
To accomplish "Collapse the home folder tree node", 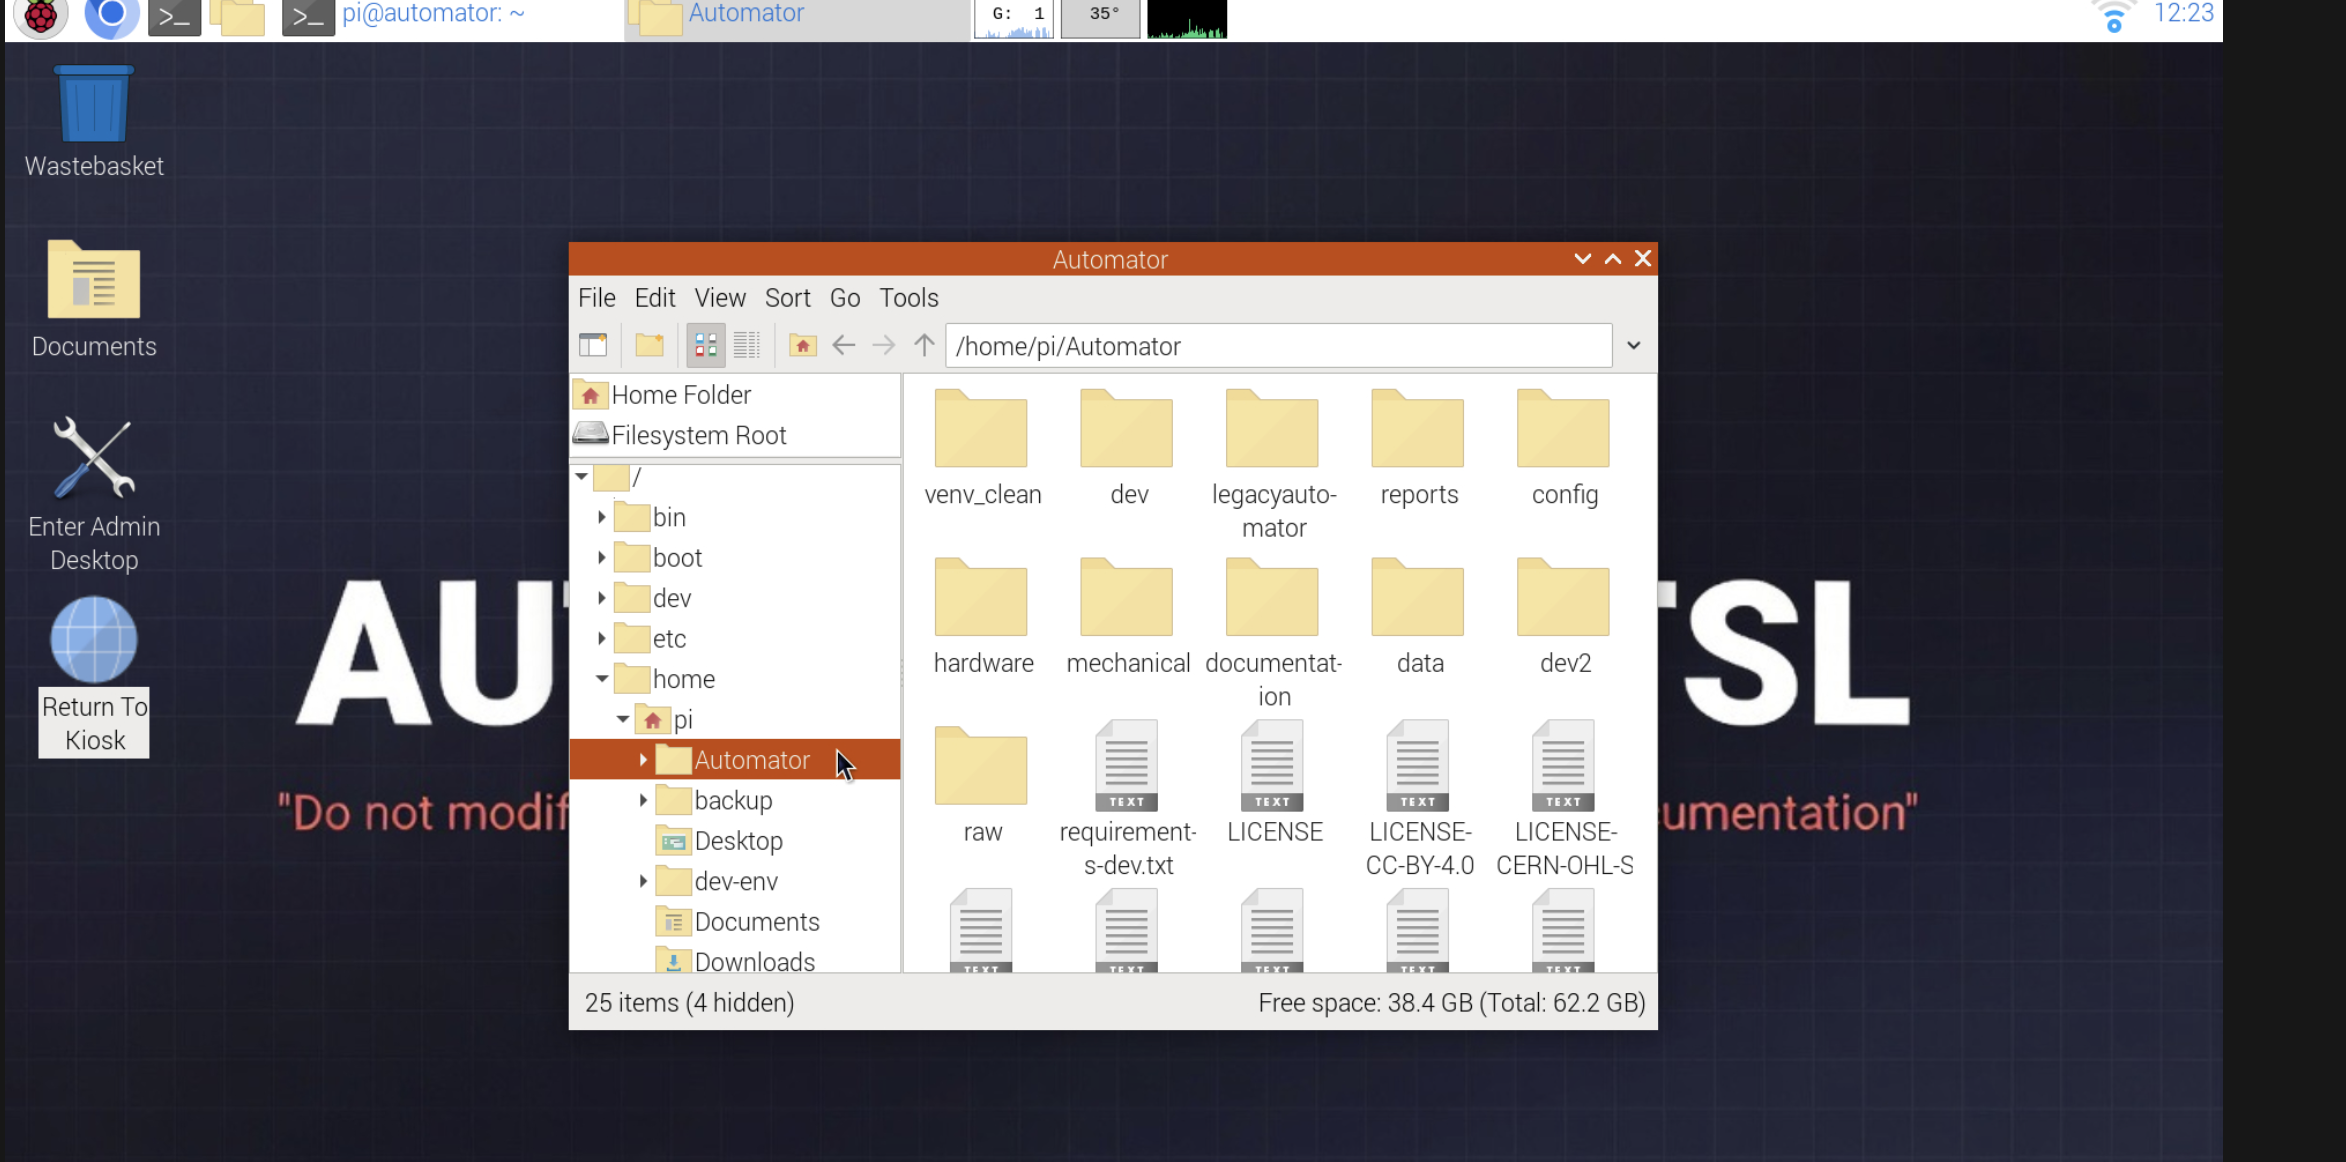I will [x=601, y=679].
